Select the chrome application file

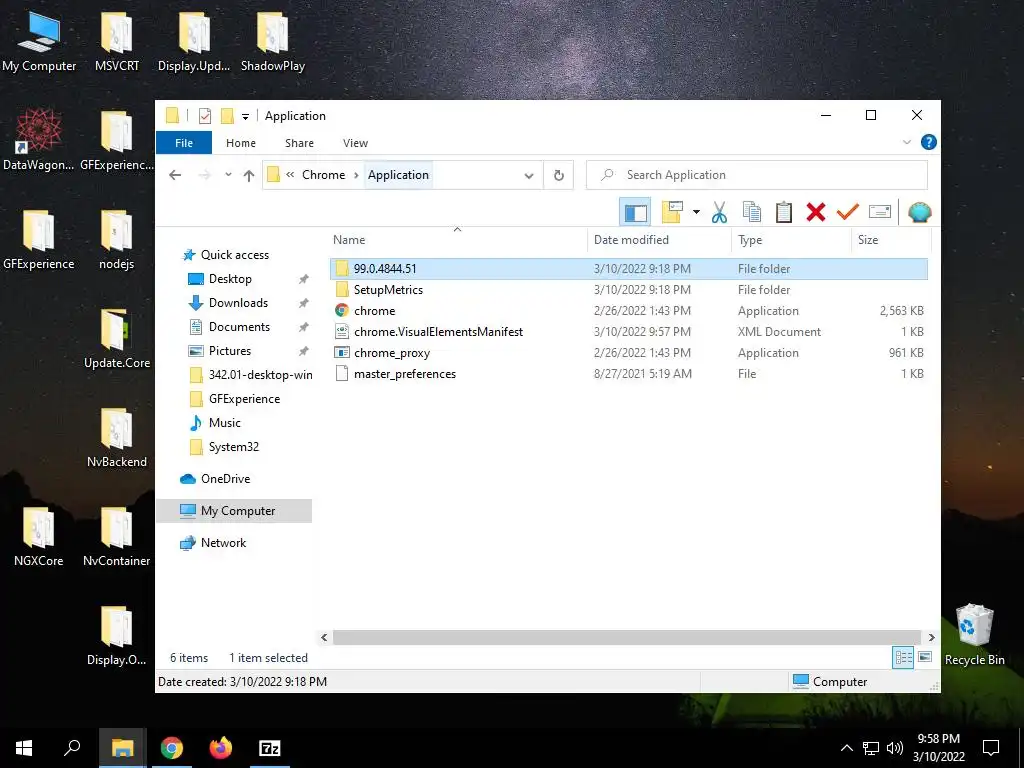(x=629, y=311)
